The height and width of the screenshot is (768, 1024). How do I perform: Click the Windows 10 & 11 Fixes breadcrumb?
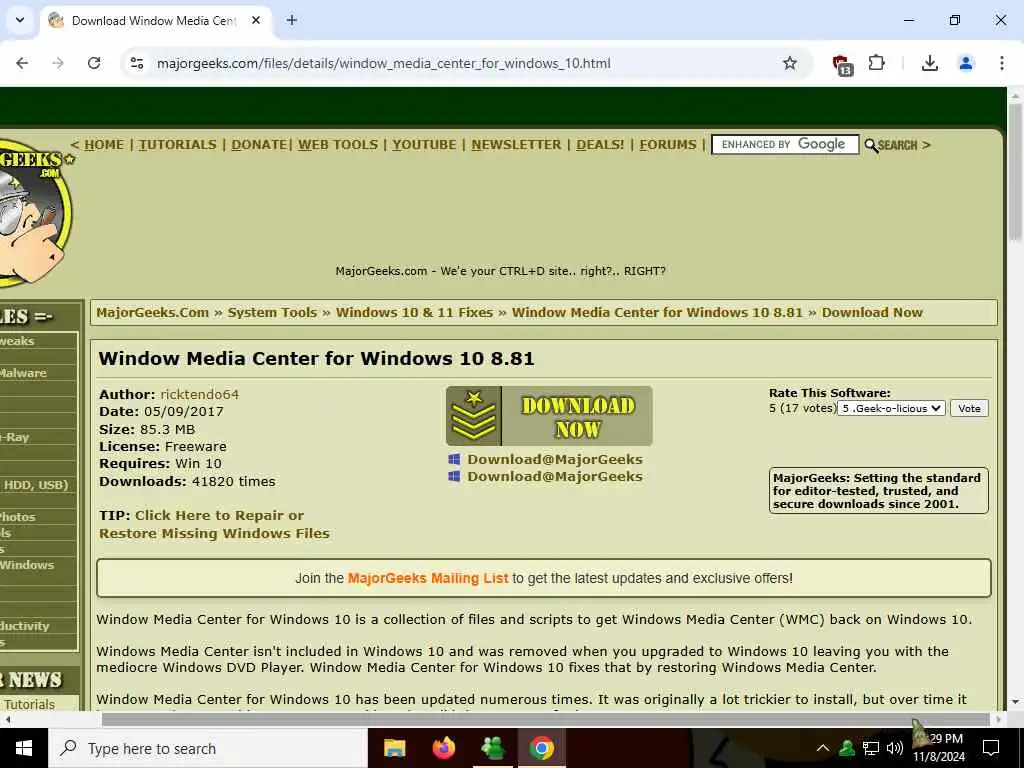tap(415, 312)
